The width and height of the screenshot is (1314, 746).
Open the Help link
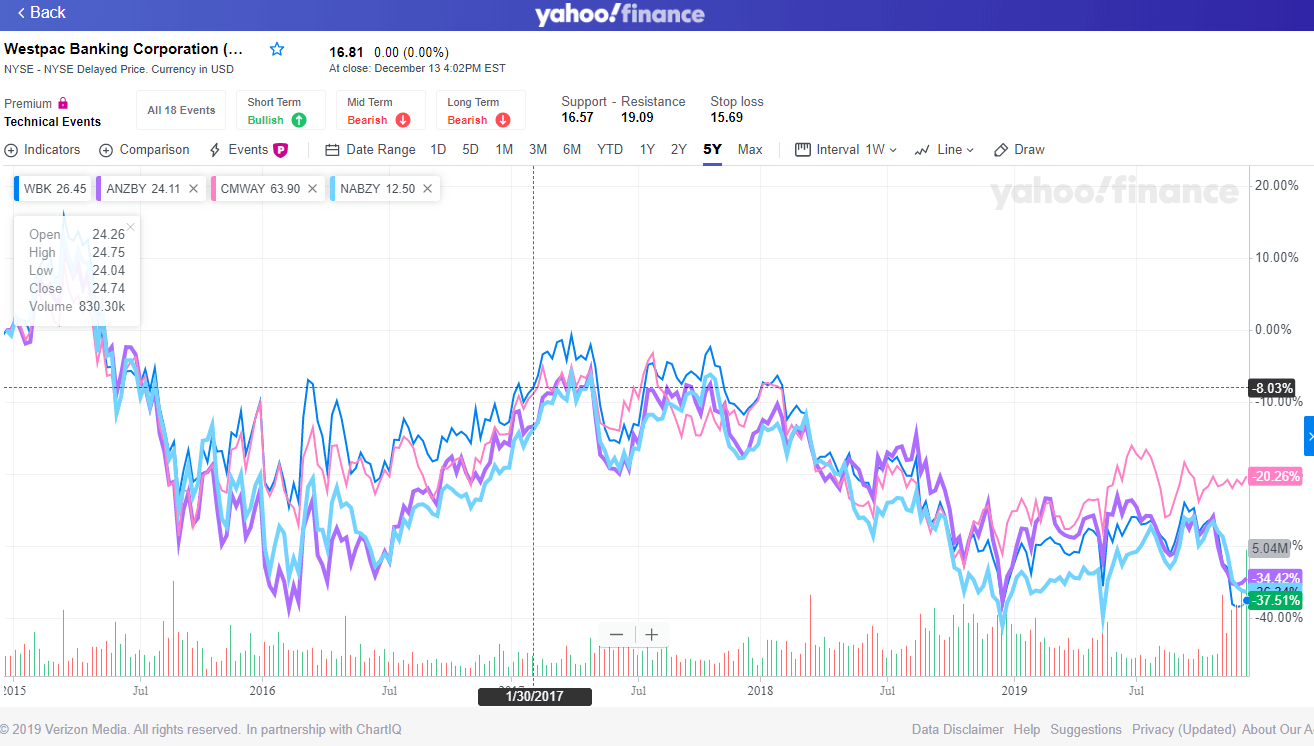click(x=1026, y=730)
